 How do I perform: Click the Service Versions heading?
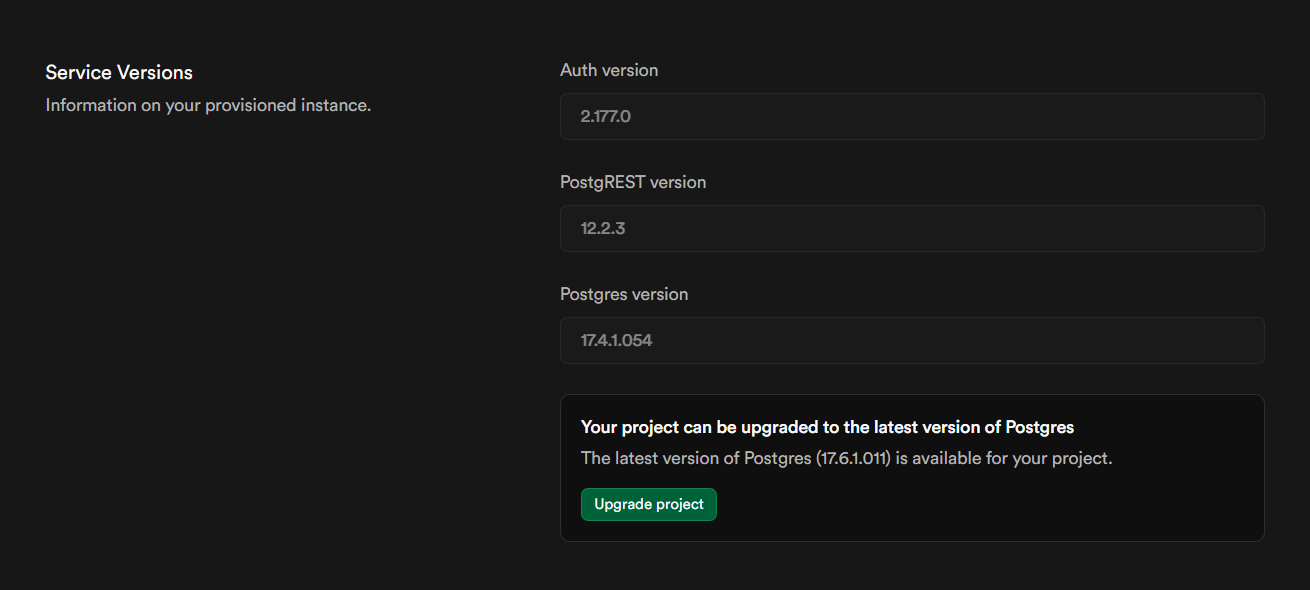click(x=119, y=73)
